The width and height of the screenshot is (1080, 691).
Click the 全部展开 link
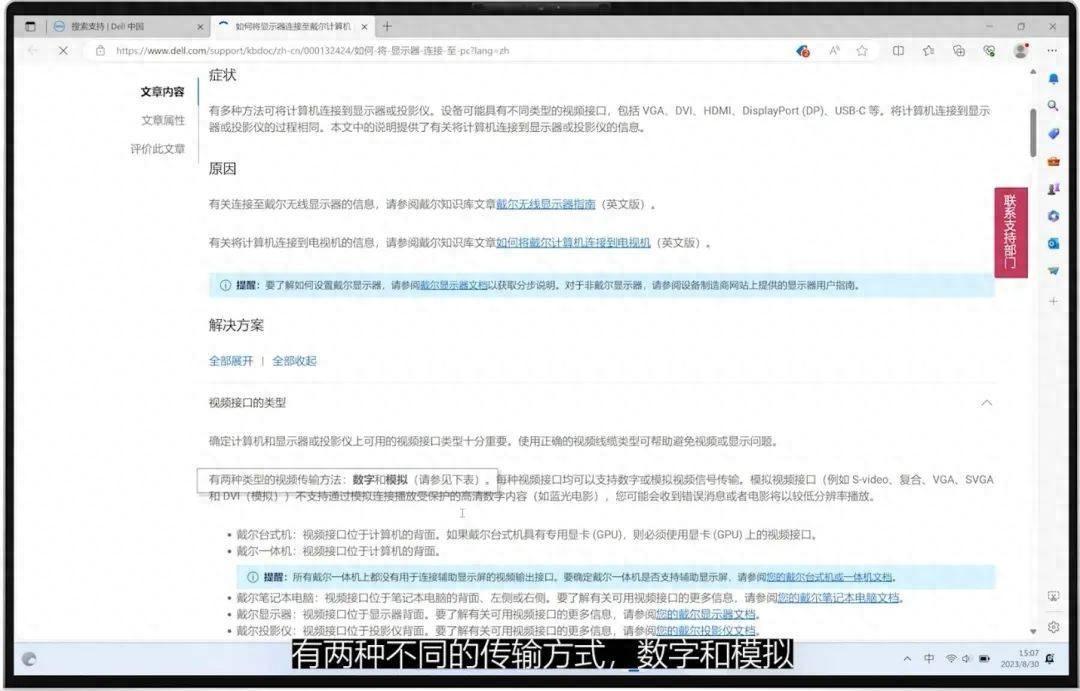coord(231,361)
